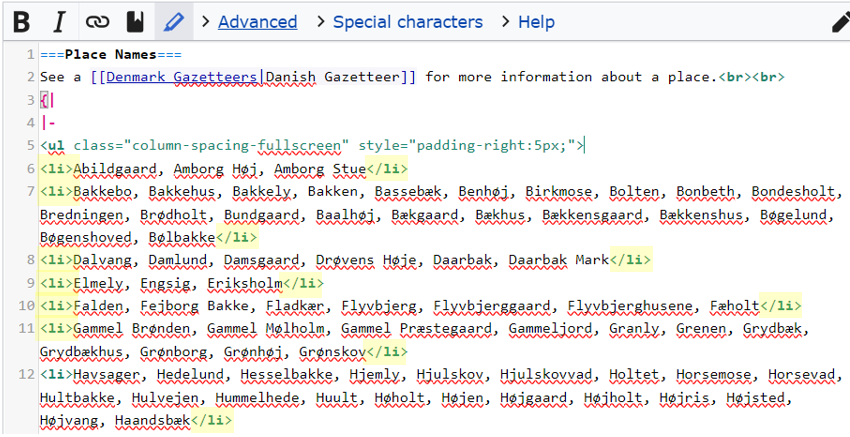Click the word Bondesholt
The width and height of the screenshot is (850, 437).
[793, 192]
